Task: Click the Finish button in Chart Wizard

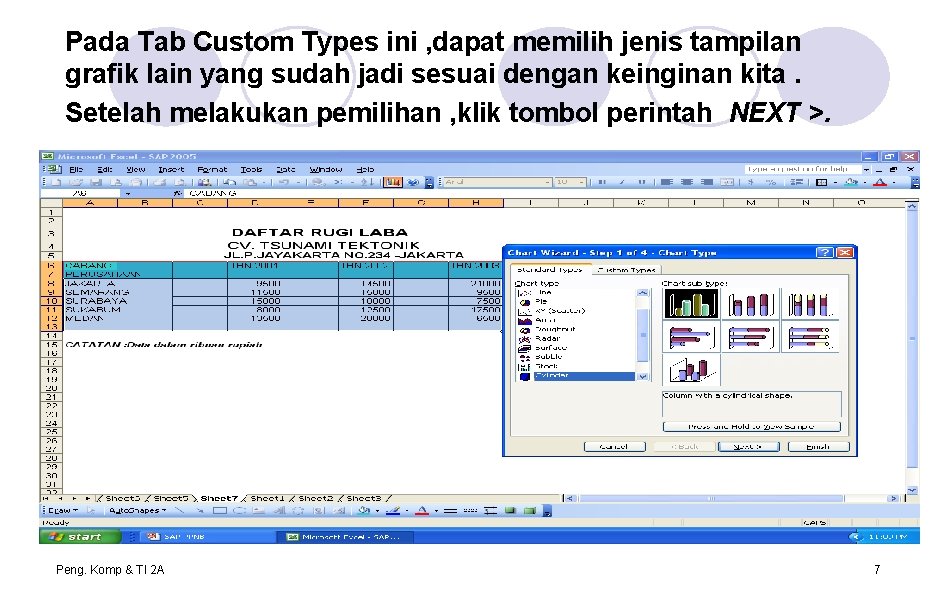Action: coord(818,447)
